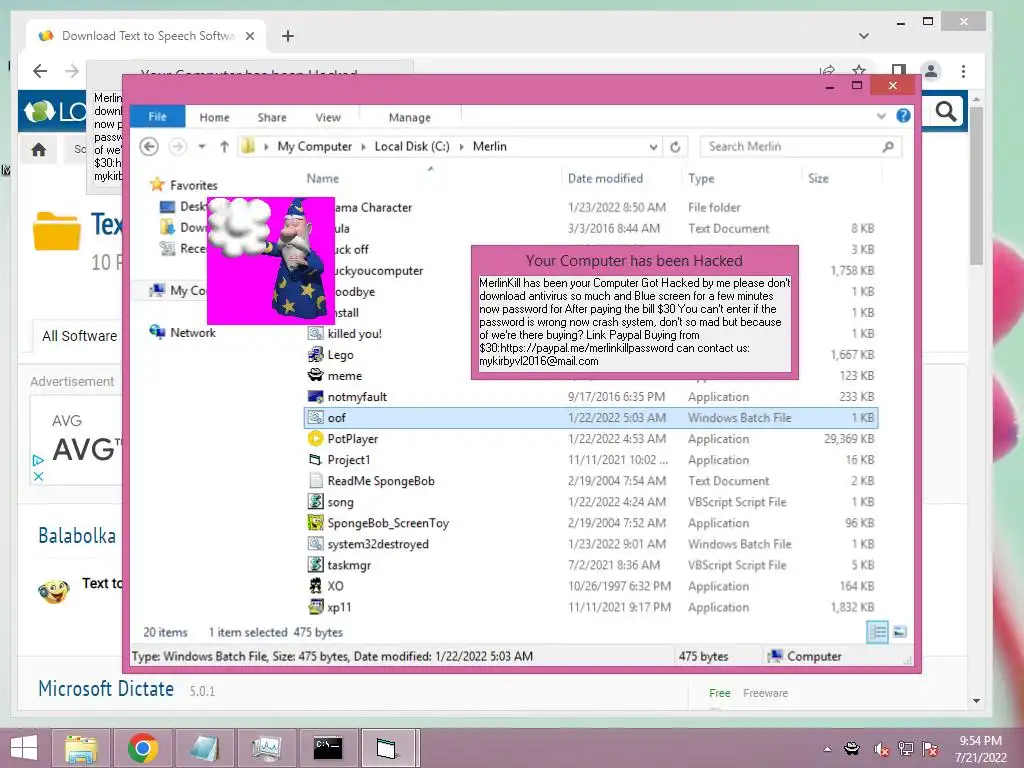Show hidden system tray icons
1024x768 pixels.
pyautogui.click(x=827, y=749)
